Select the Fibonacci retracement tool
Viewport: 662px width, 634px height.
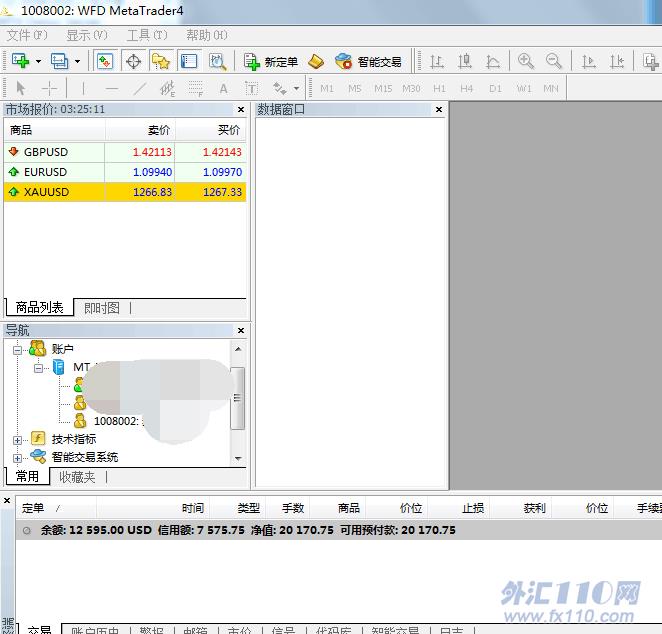195,89
